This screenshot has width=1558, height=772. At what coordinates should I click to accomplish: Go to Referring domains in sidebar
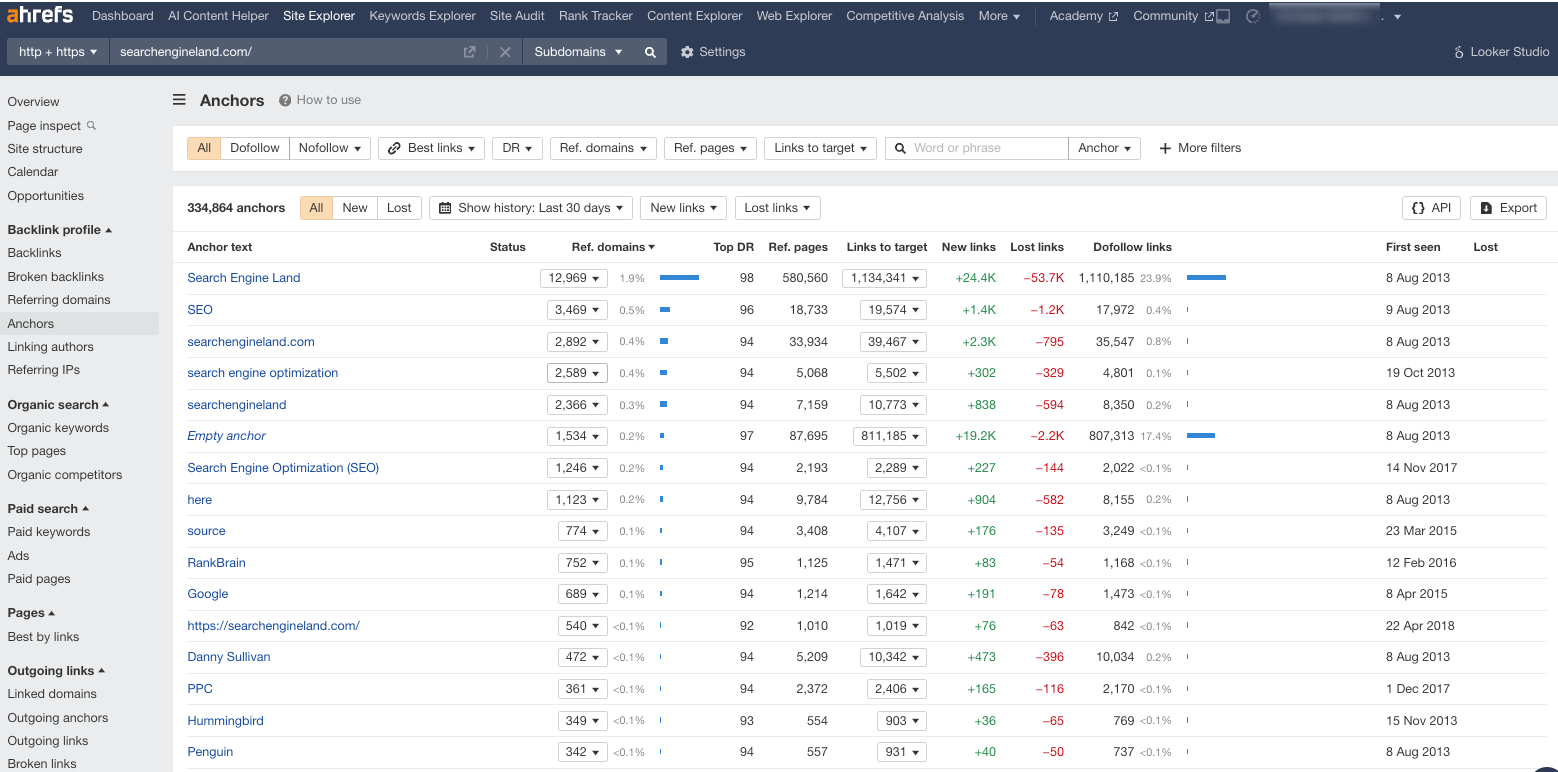click(59, 300)
